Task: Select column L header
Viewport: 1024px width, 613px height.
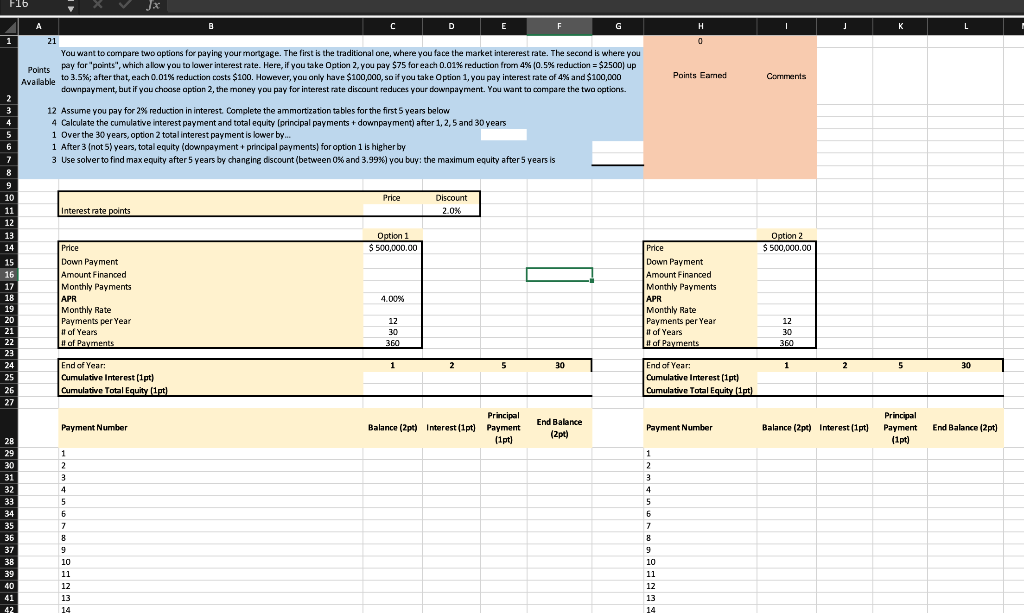Action: coord(965,27)
